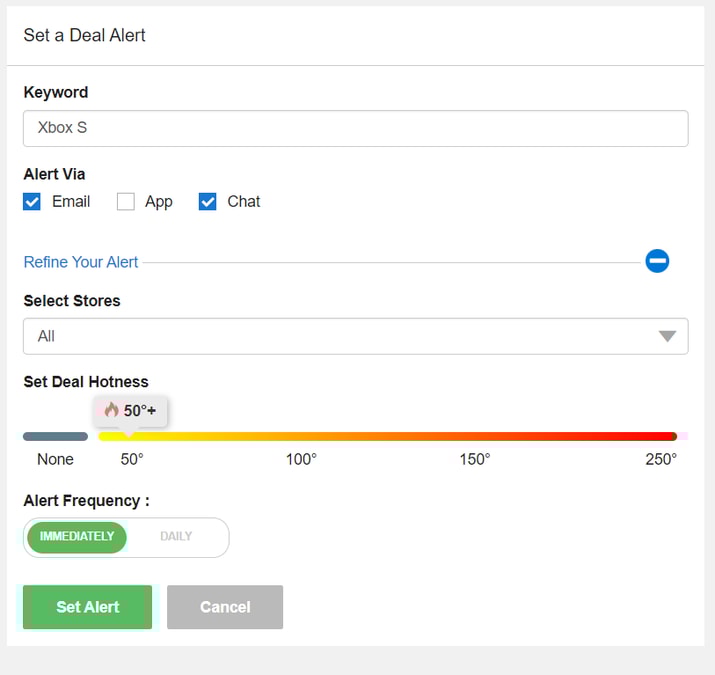
Task: Click the 50°+ flame tooltip
Action: coord(130,410)
